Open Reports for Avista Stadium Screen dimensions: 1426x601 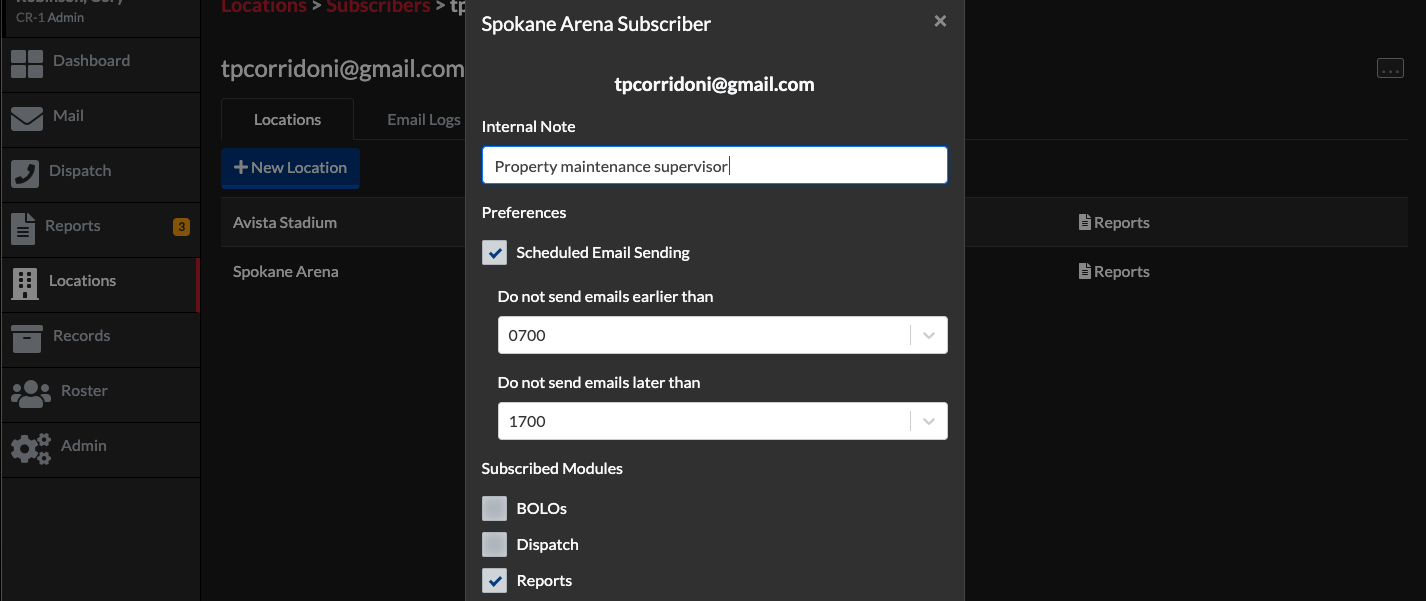[1114, 222]
